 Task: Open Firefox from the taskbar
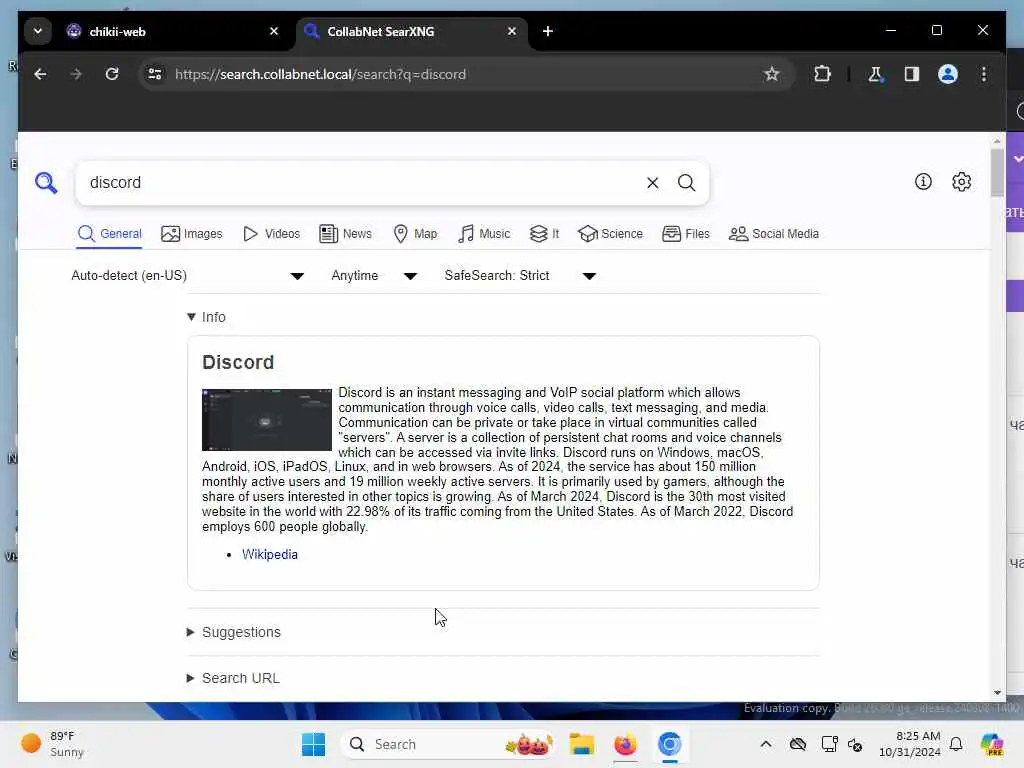(x=625, y=744)
